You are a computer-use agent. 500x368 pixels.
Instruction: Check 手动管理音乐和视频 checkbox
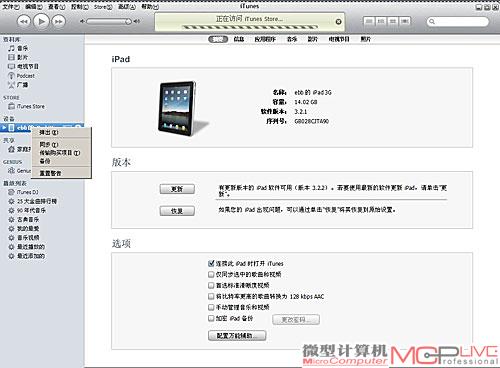[x=211, y=307]
